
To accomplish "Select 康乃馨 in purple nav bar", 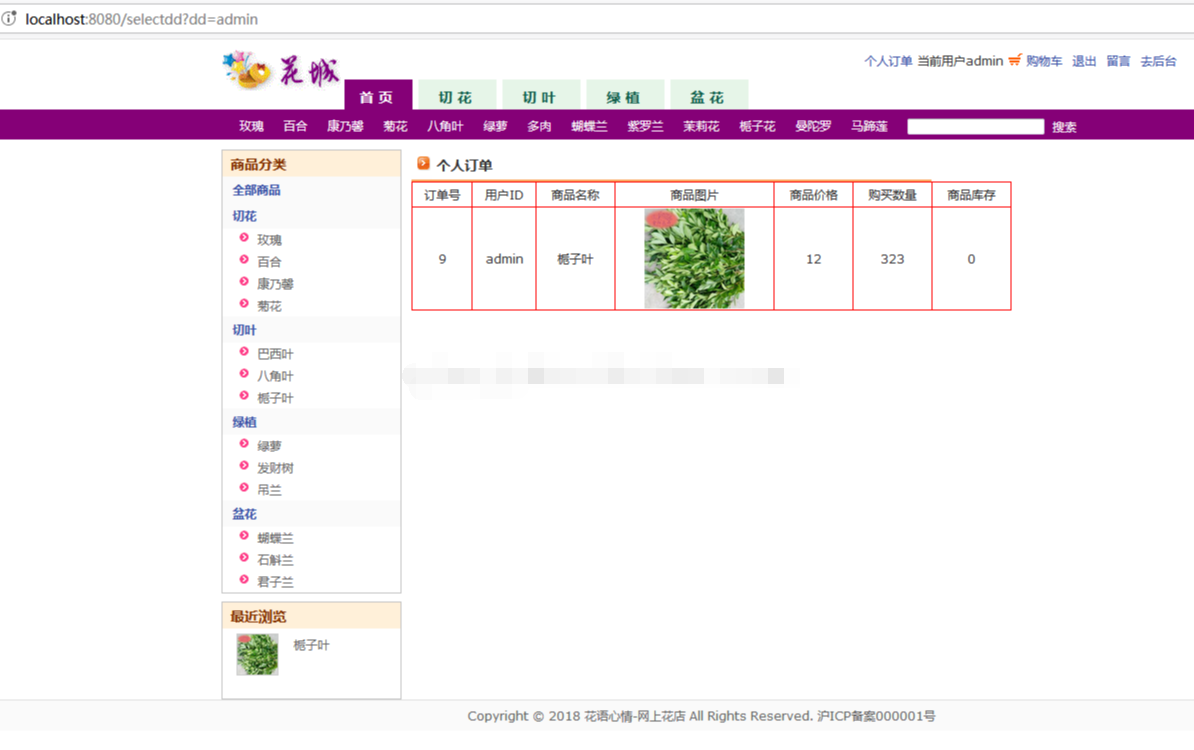I will click(346, 126).
